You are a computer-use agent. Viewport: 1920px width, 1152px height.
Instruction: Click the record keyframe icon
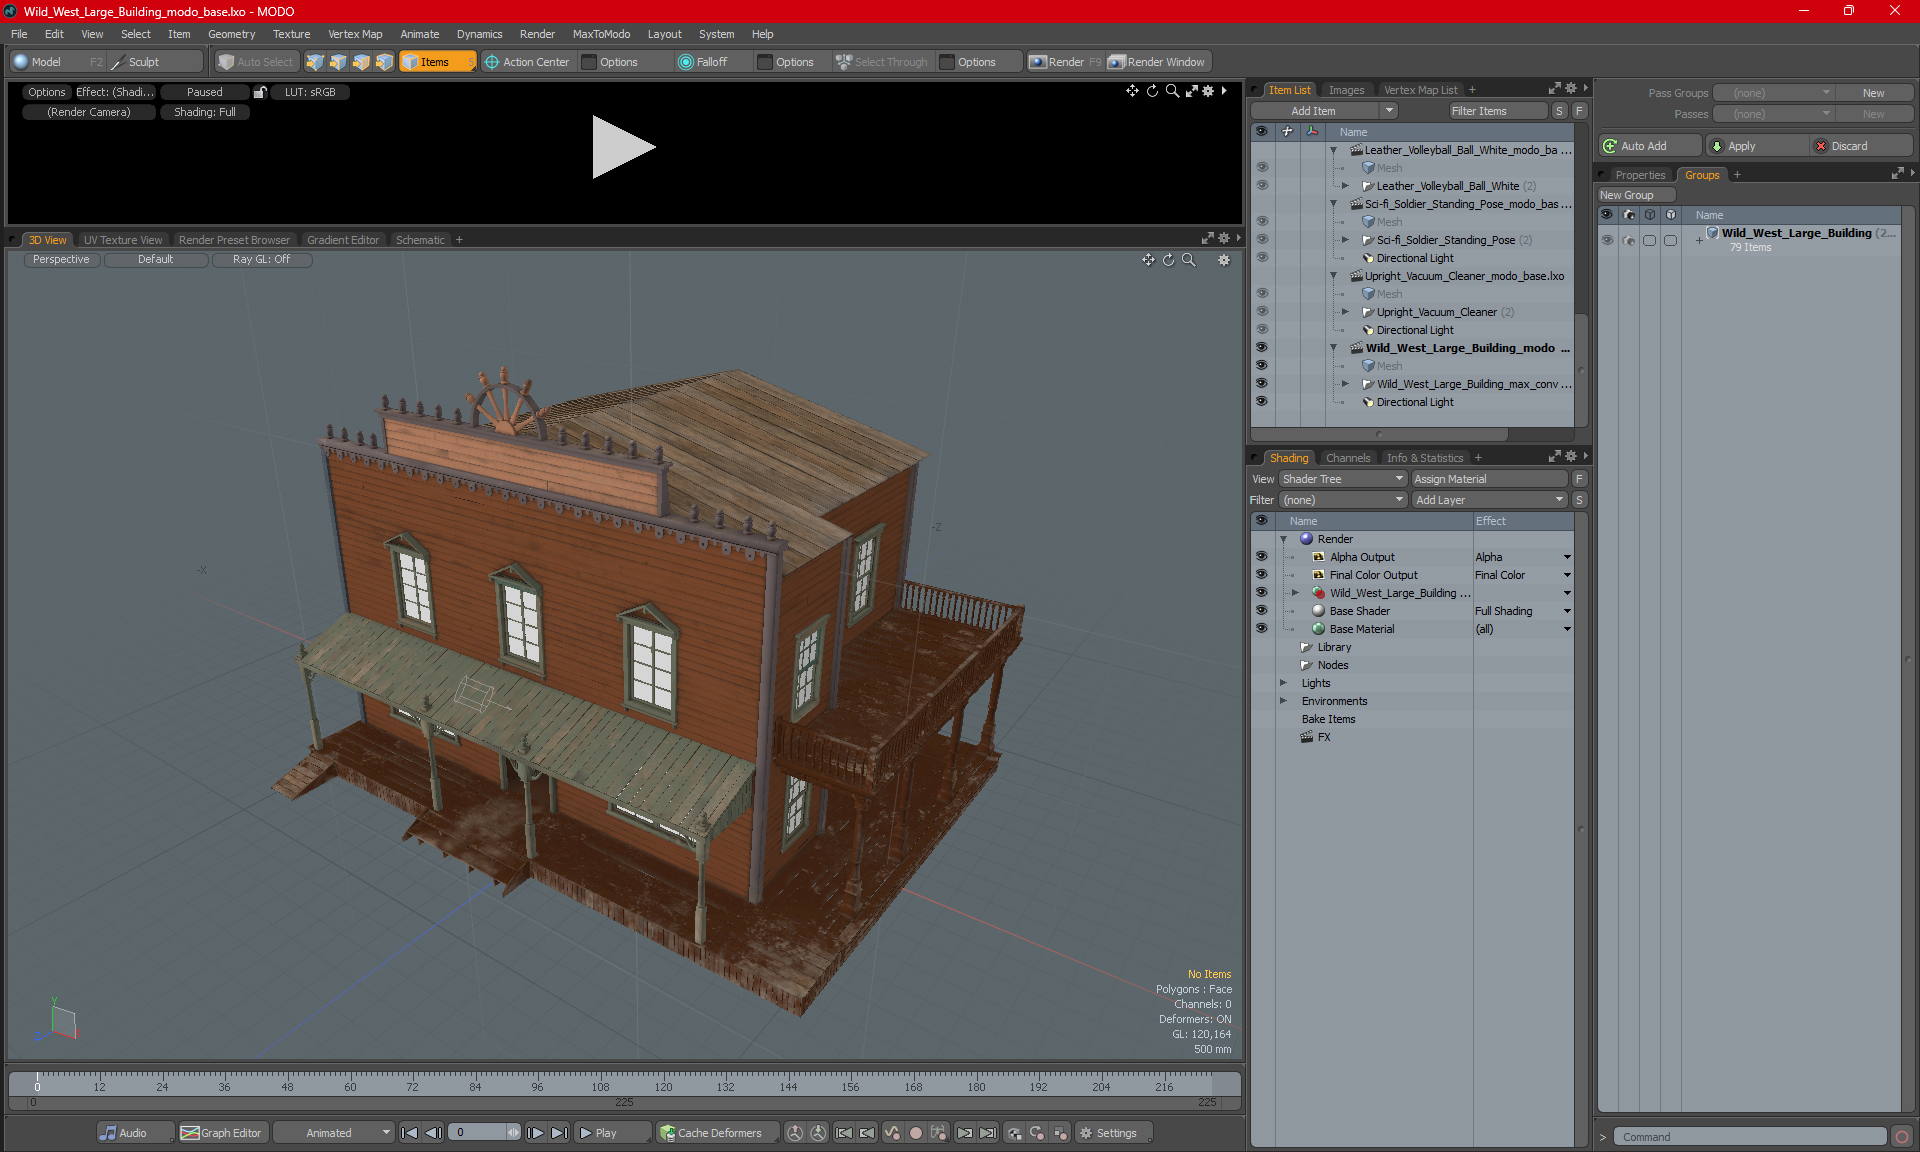(x=915, y=1133)
